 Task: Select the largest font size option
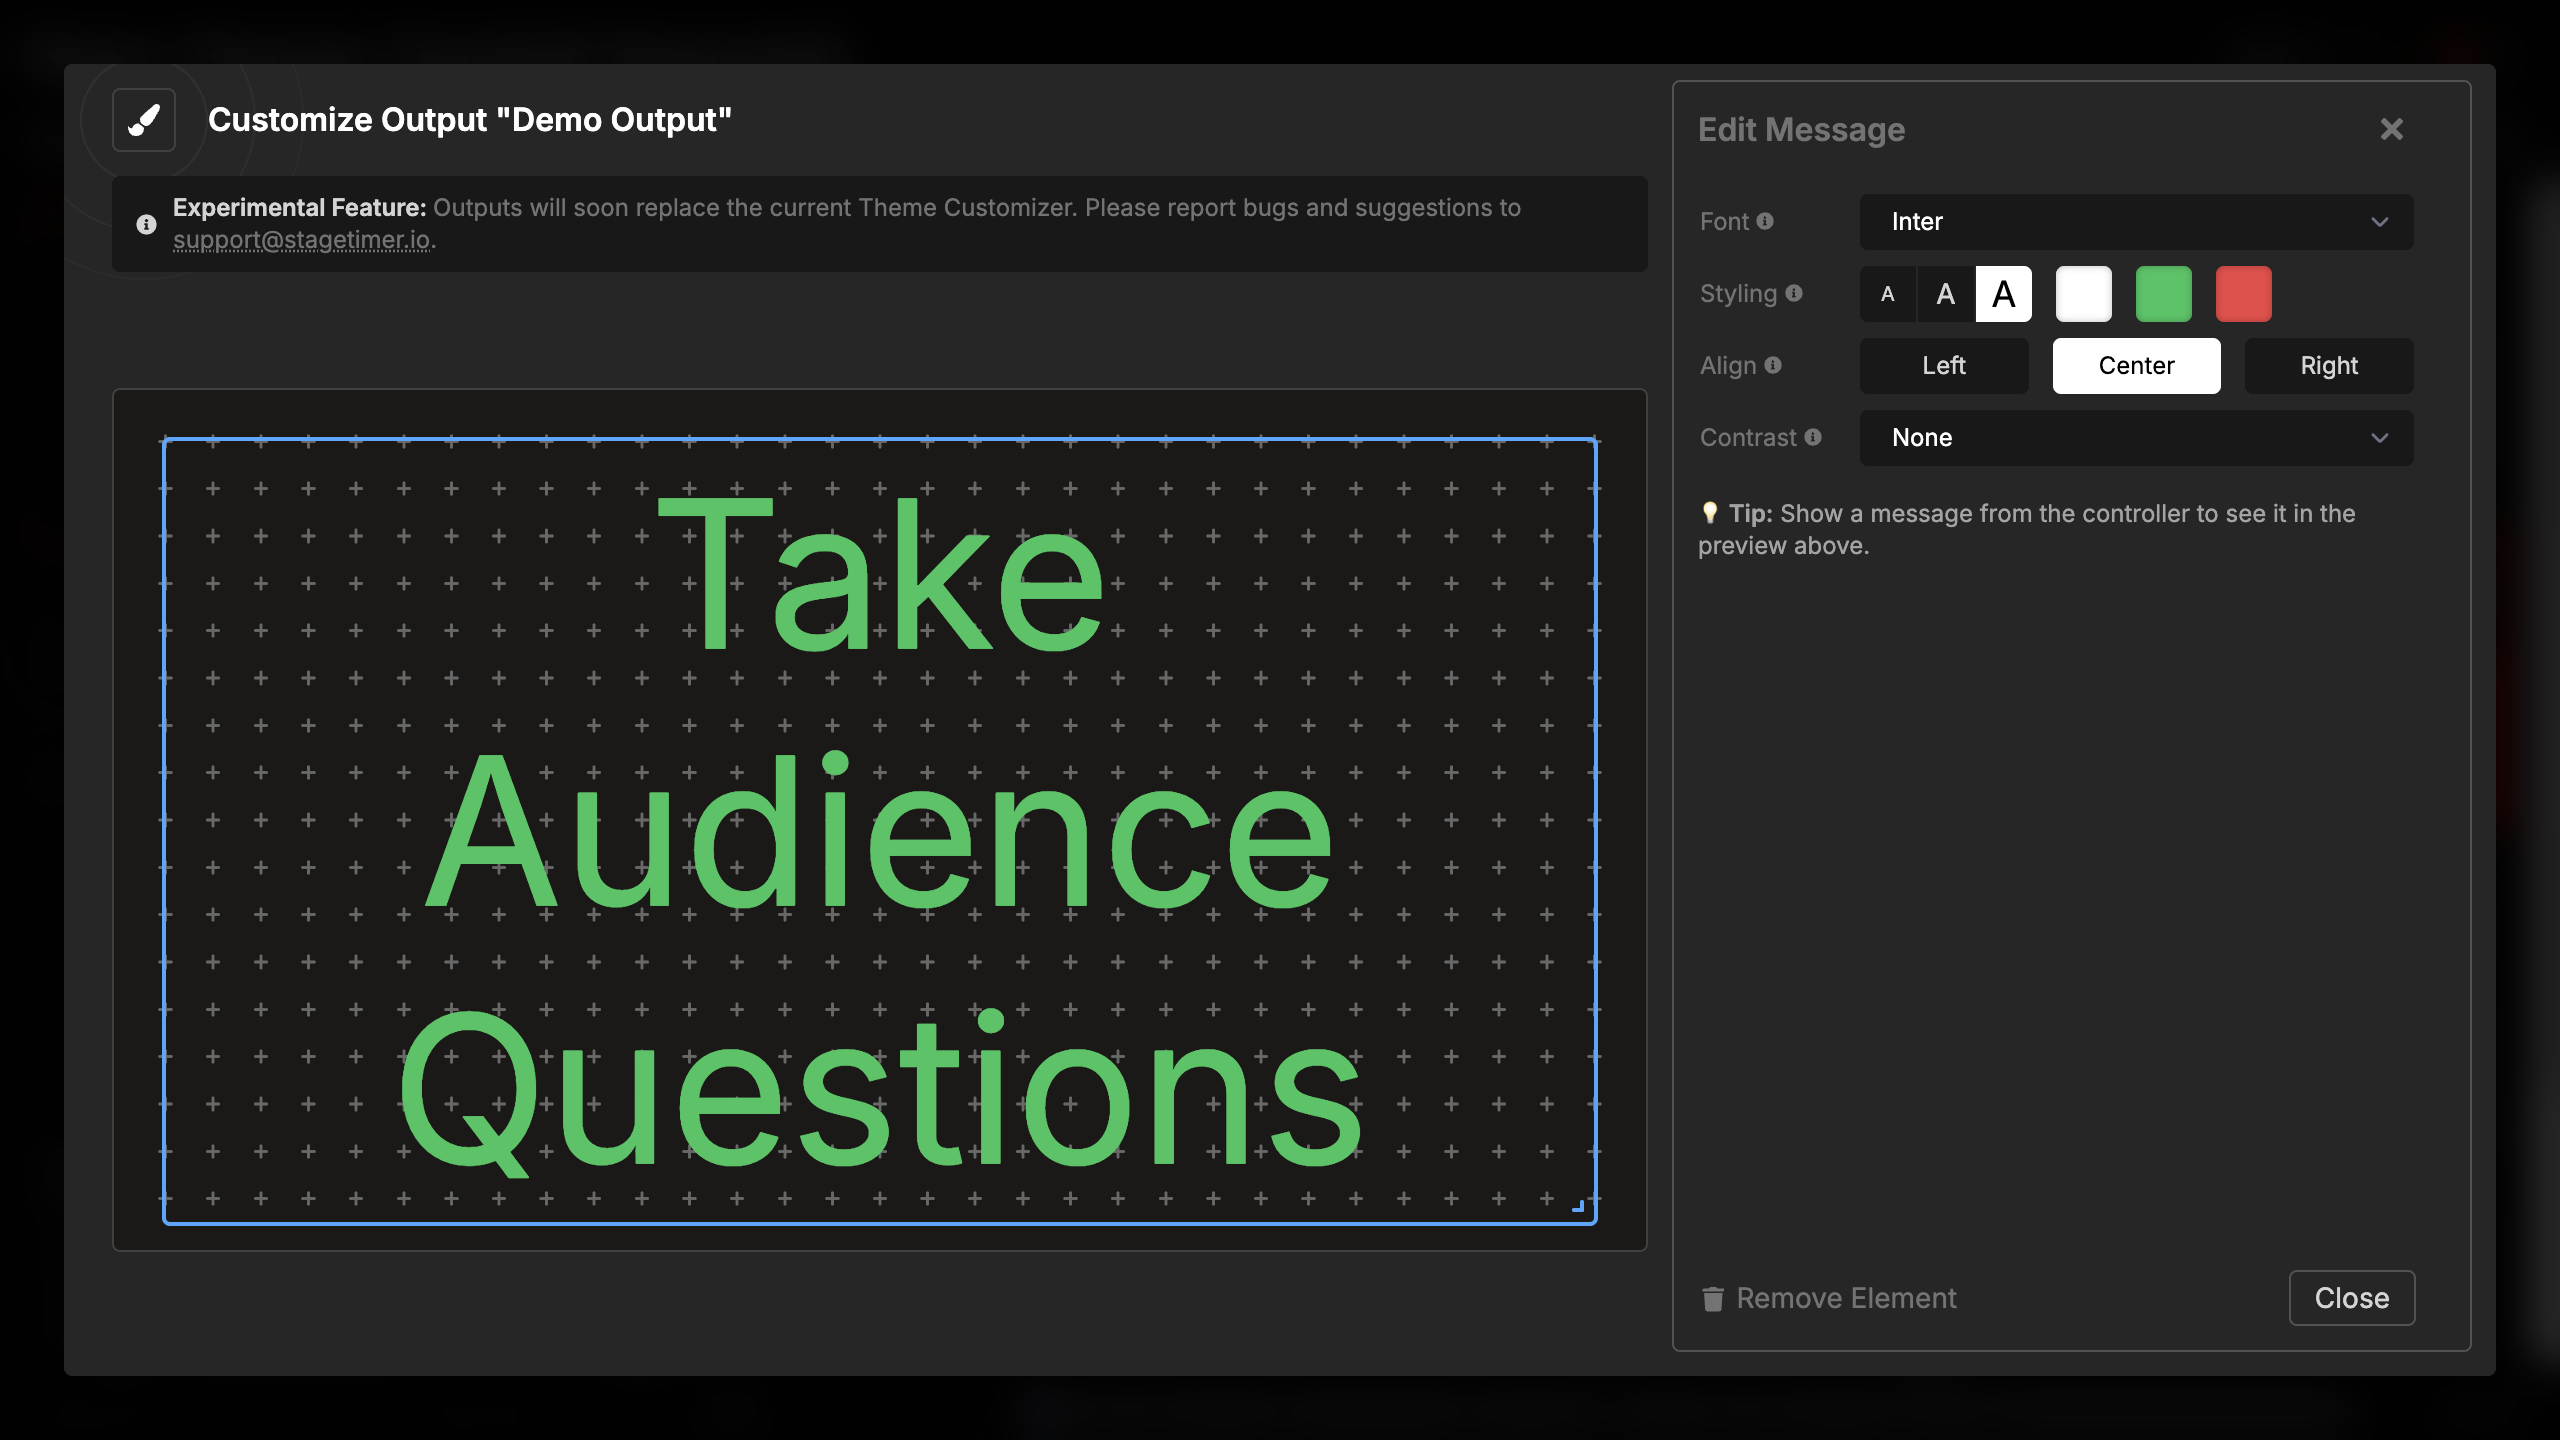2004,294
